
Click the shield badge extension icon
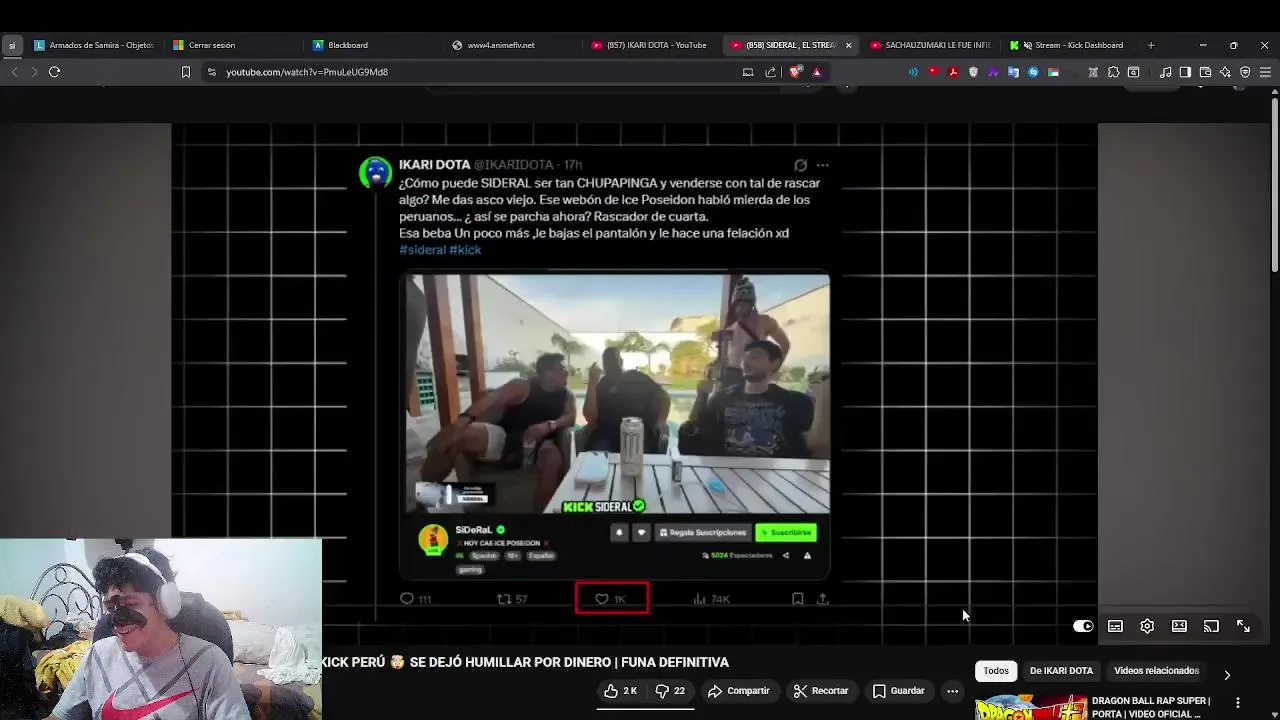pos(973,72)
